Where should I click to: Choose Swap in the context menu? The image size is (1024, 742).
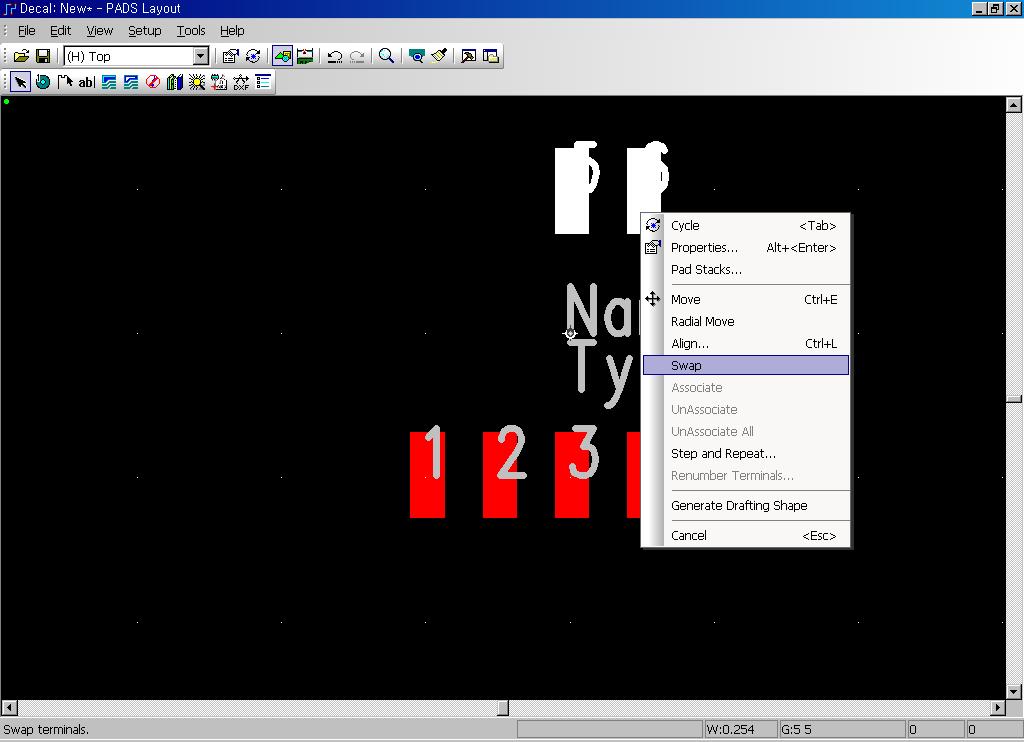tap(746, 366)
